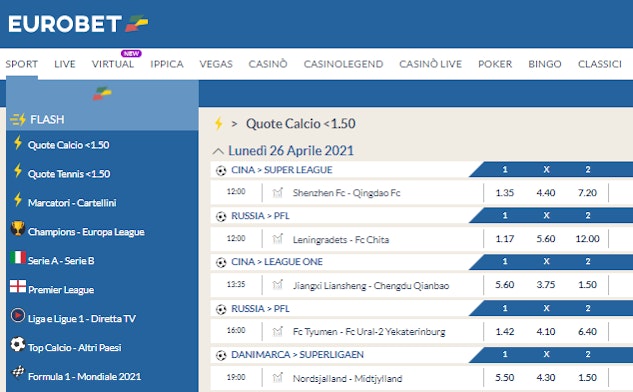Bet on odds 12.00 for Fc Chita
This screenshot has width=633, height=392.
(587, 239)
